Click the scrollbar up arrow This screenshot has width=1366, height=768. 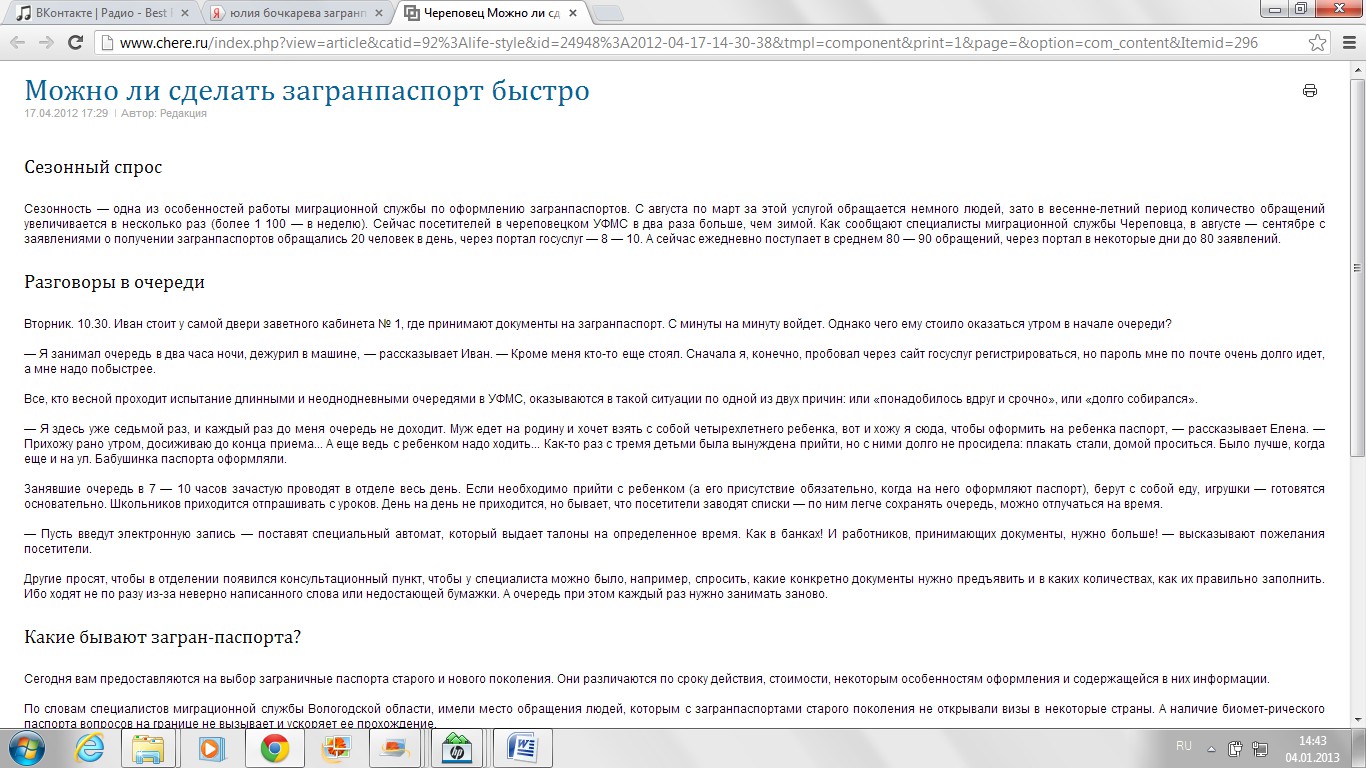1357,69
